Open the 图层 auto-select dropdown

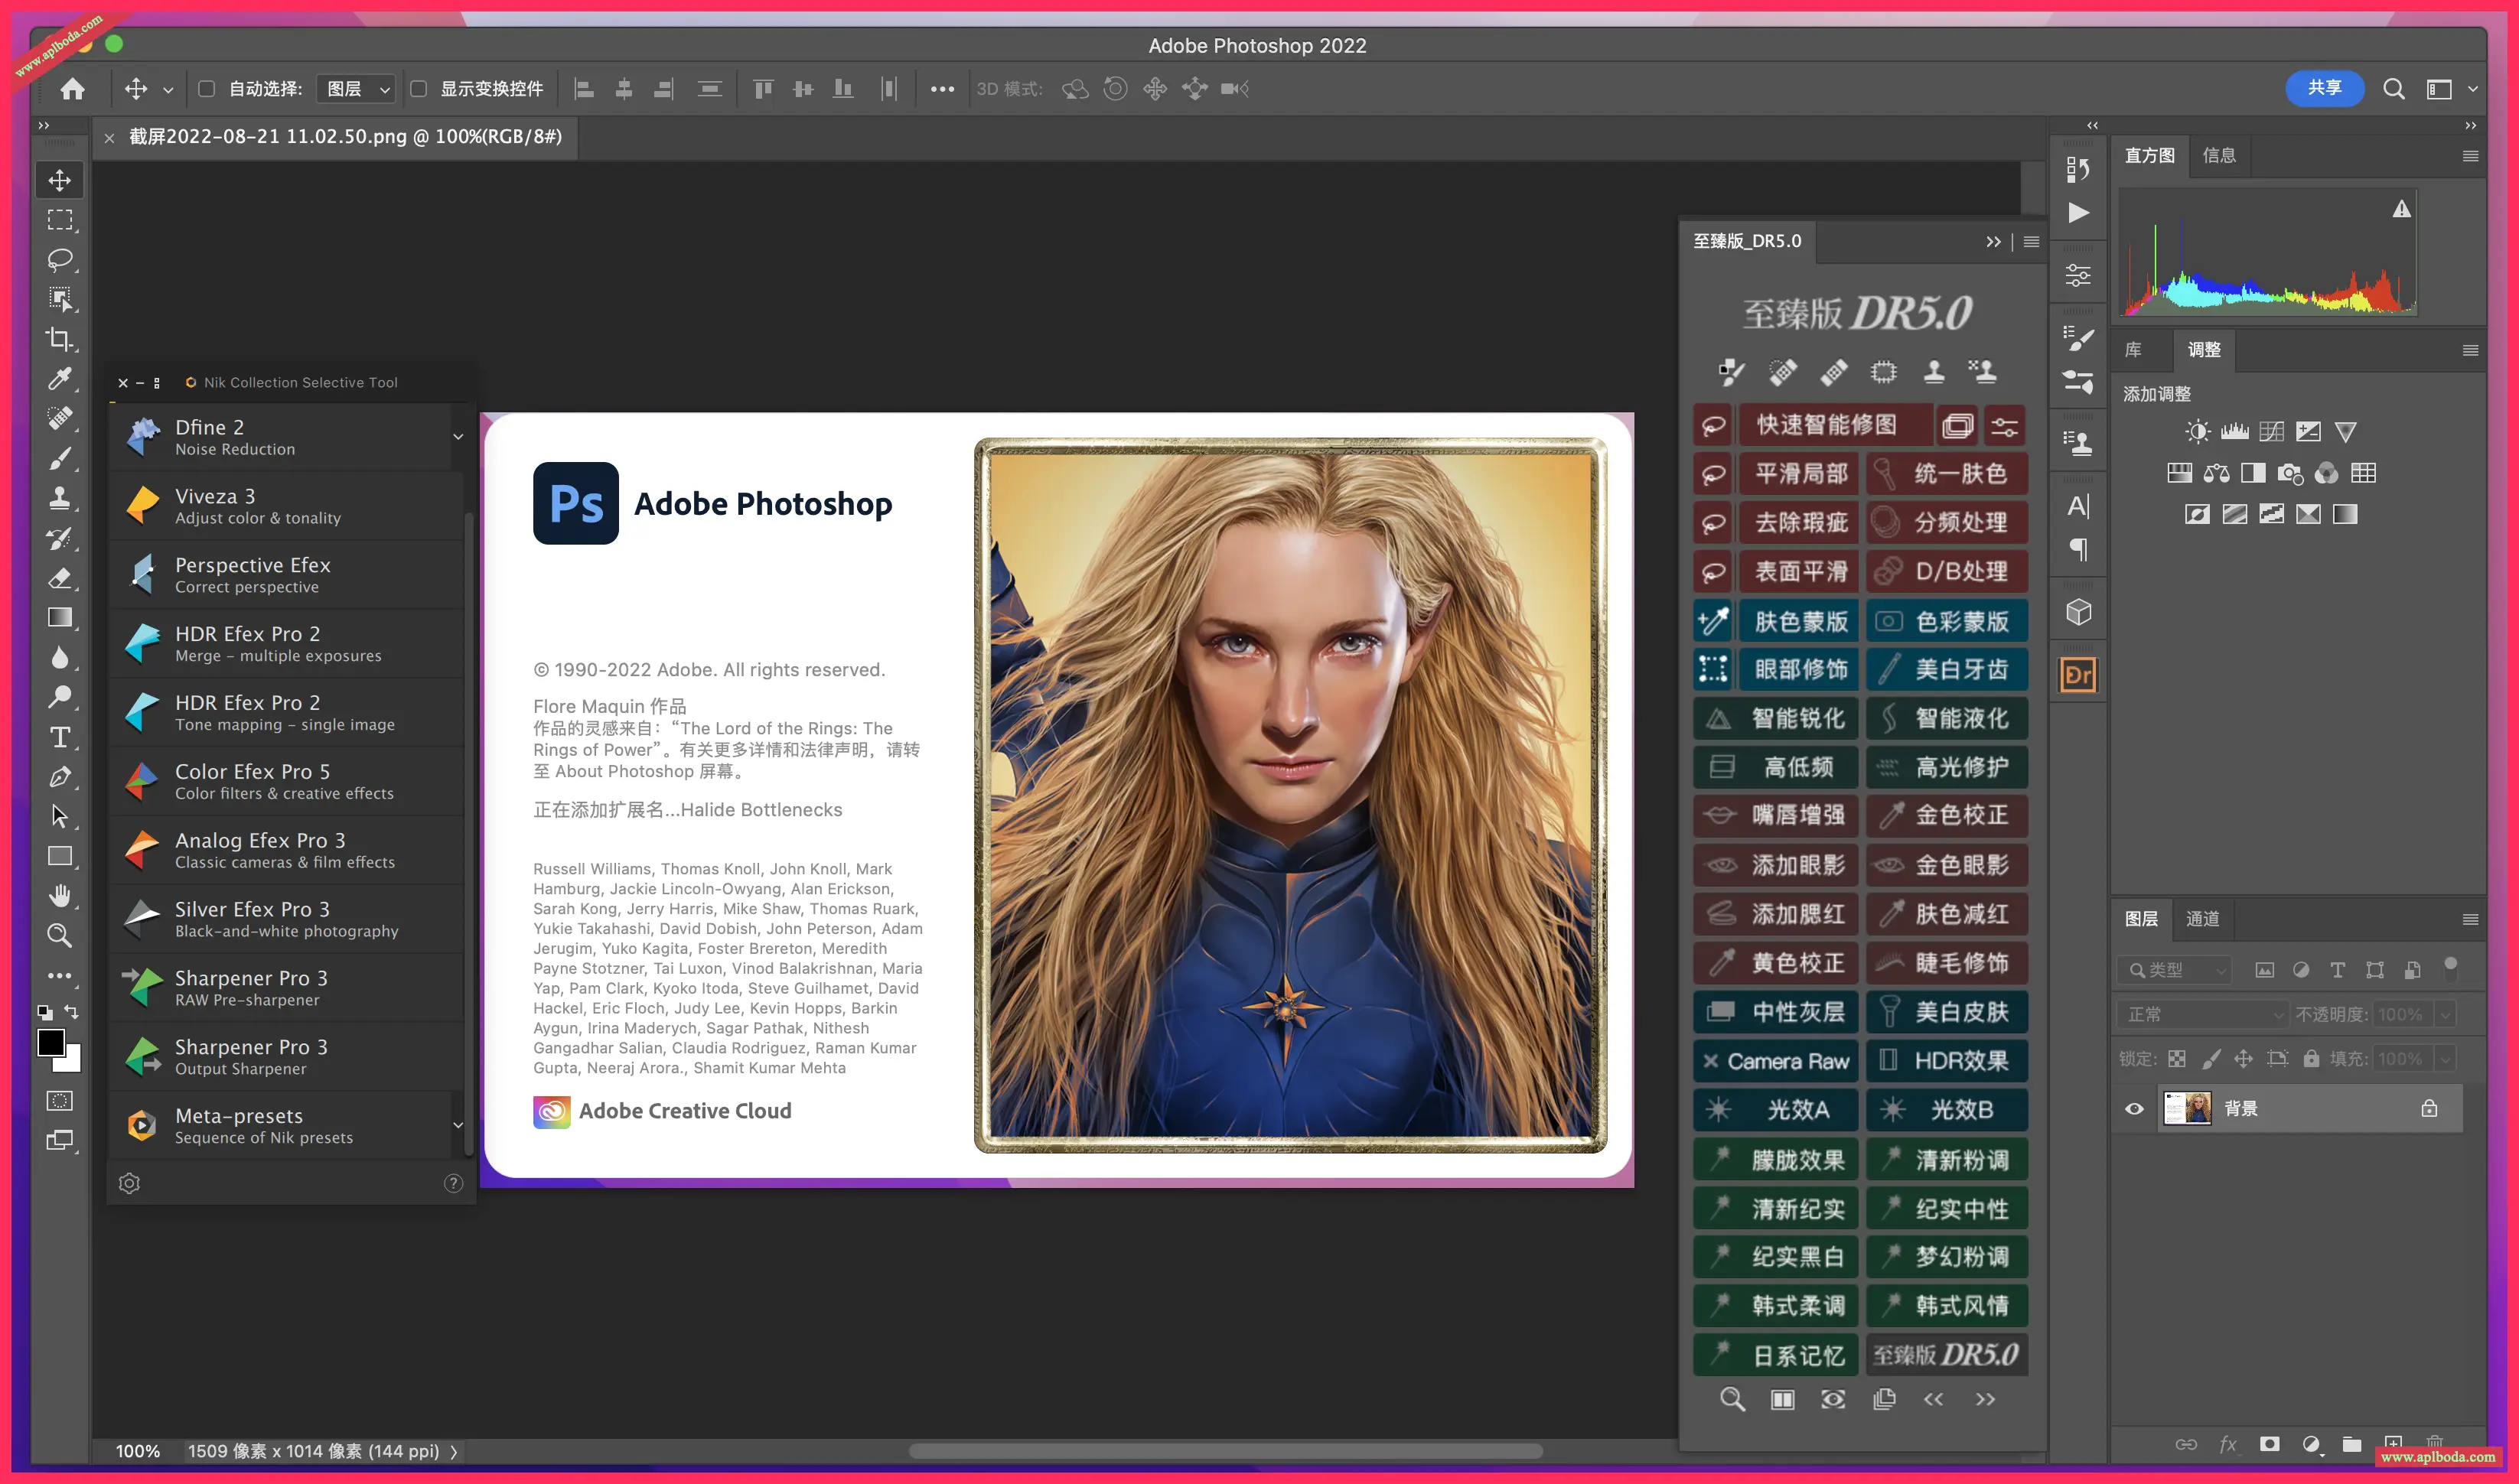click(x=356, y=89)
